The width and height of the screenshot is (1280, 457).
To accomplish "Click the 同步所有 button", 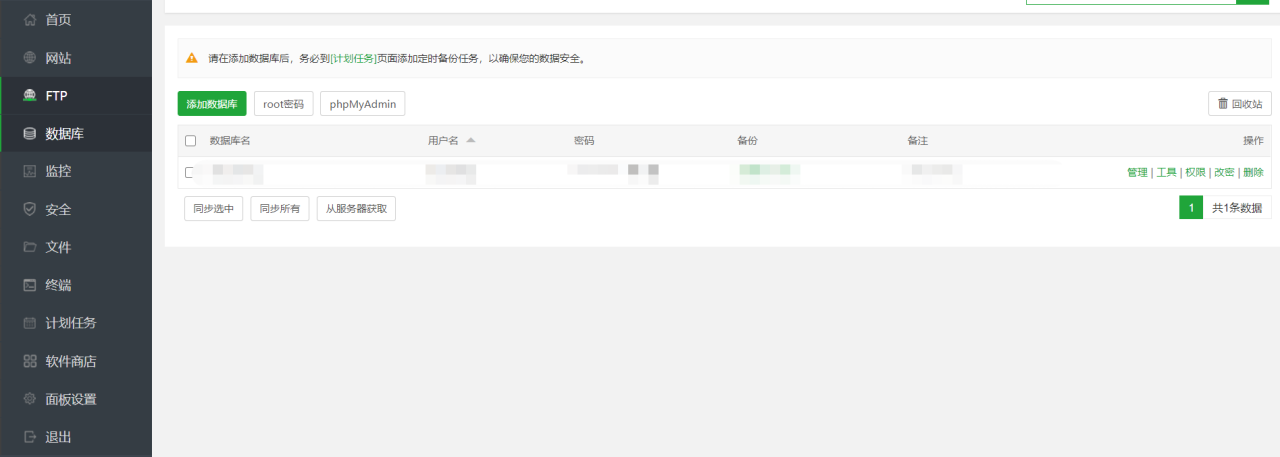I will pos(280,208).
